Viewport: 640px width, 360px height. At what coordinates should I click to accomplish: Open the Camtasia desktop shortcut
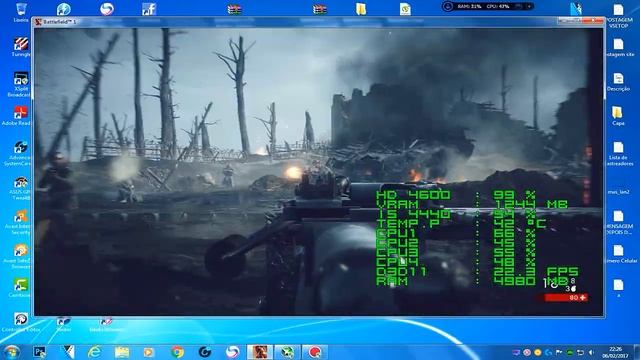20,287
